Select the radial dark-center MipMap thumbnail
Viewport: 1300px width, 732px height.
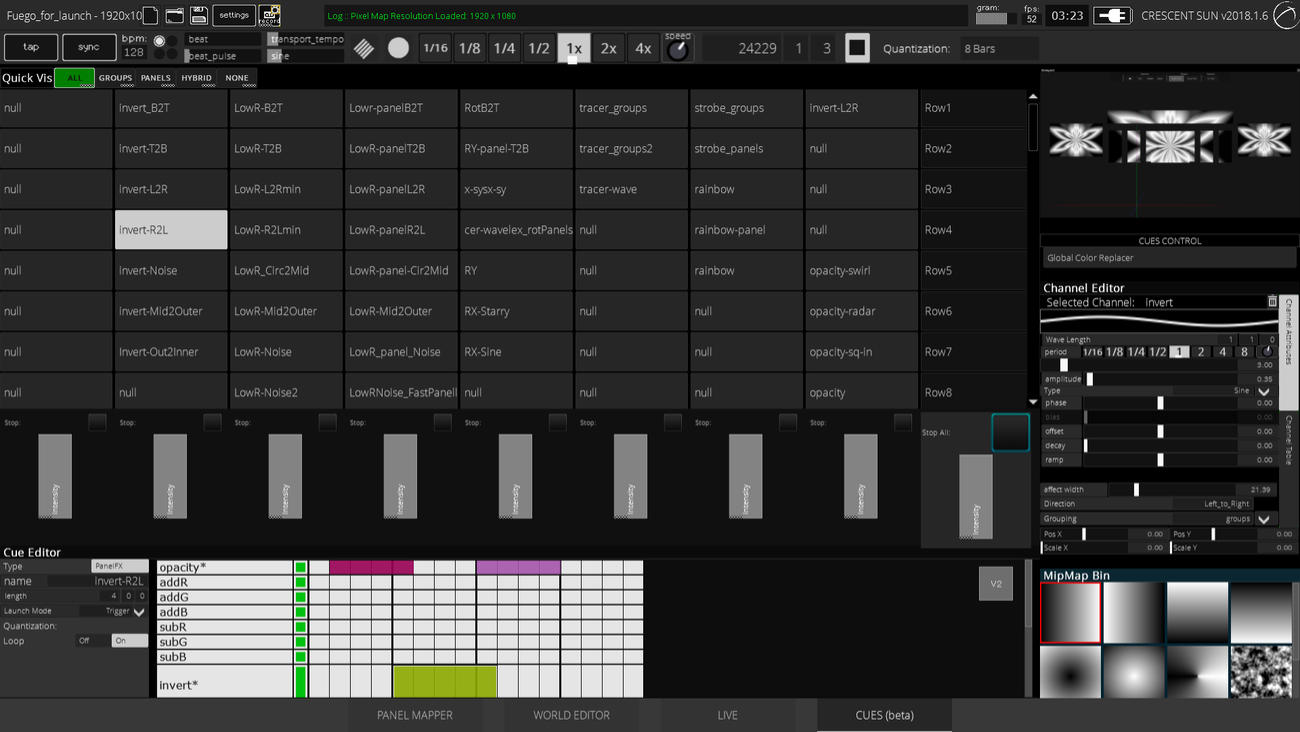pyautogui.click(x=1071, y=672)
